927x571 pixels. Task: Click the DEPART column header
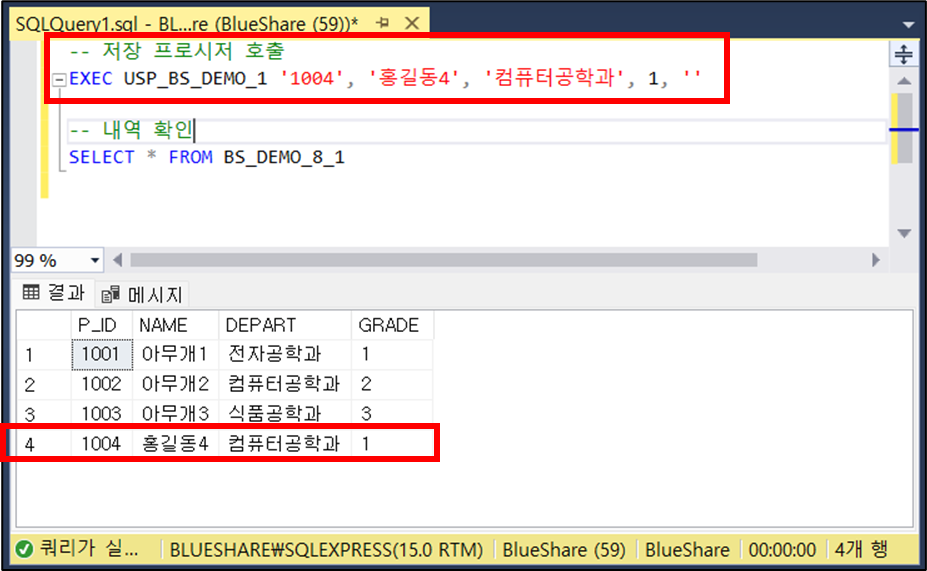(284, 325)
